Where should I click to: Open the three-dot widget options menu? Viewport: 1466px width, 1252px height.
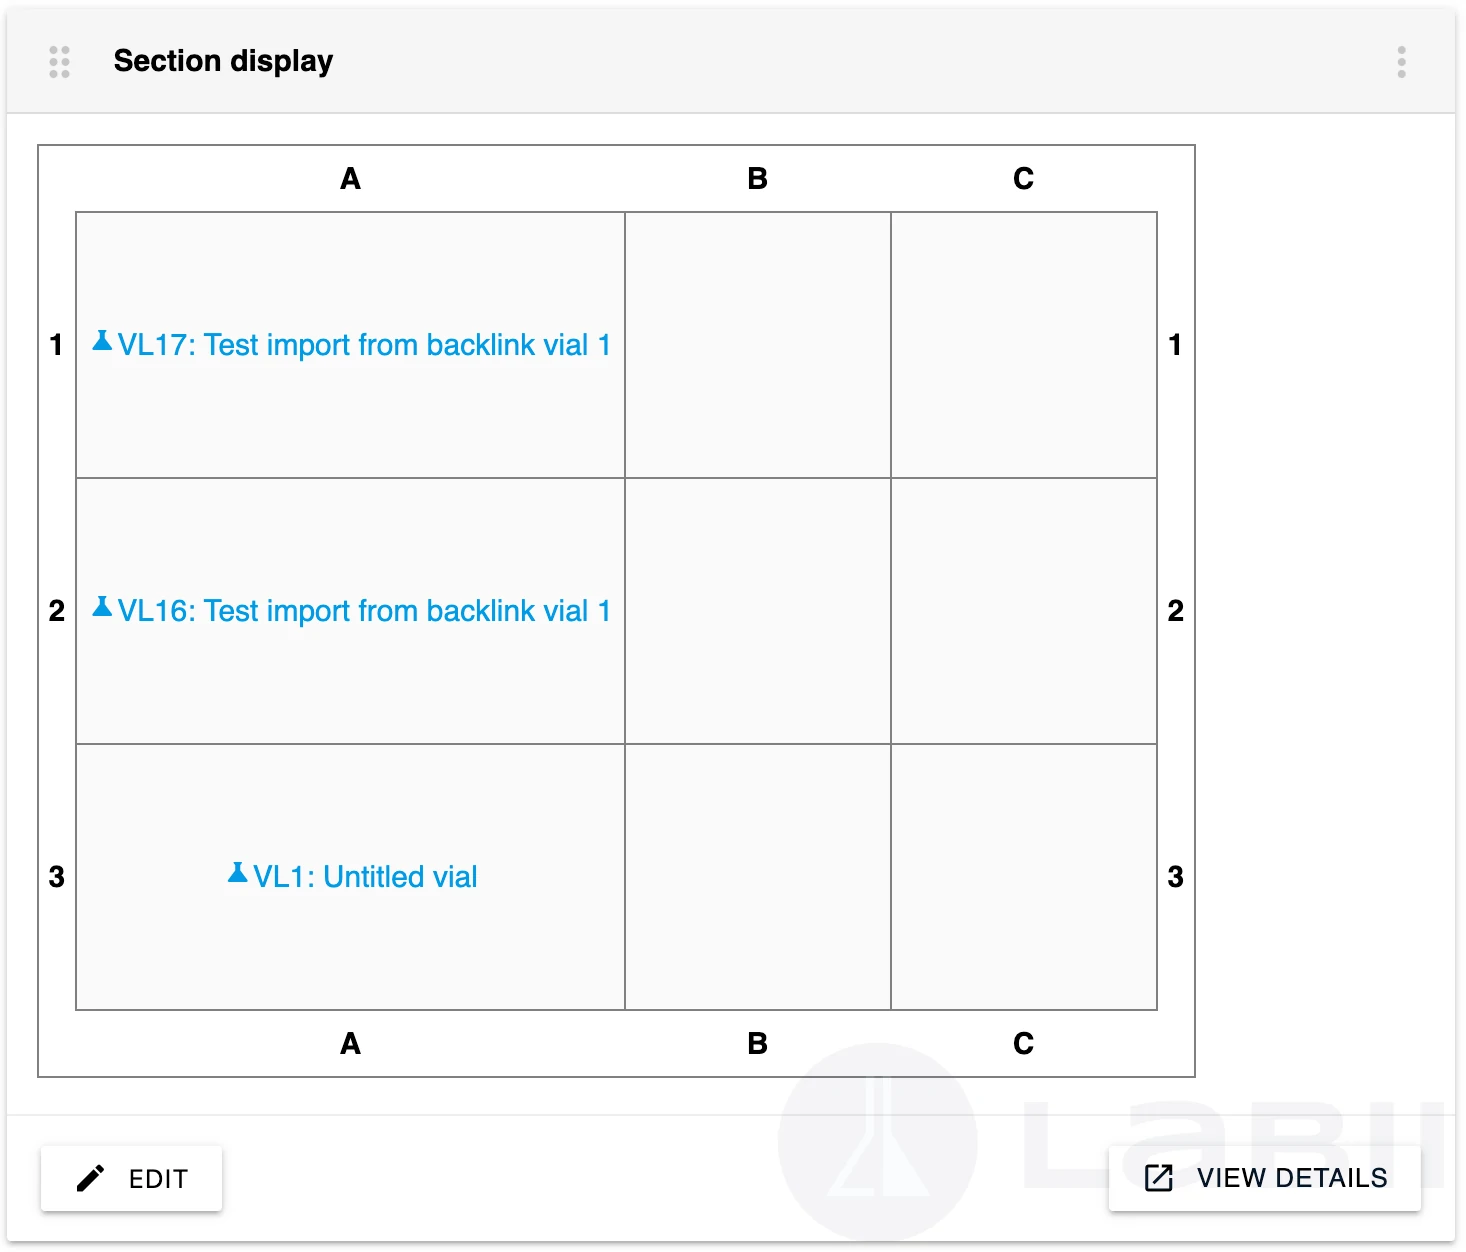(x=1401, y=62)
